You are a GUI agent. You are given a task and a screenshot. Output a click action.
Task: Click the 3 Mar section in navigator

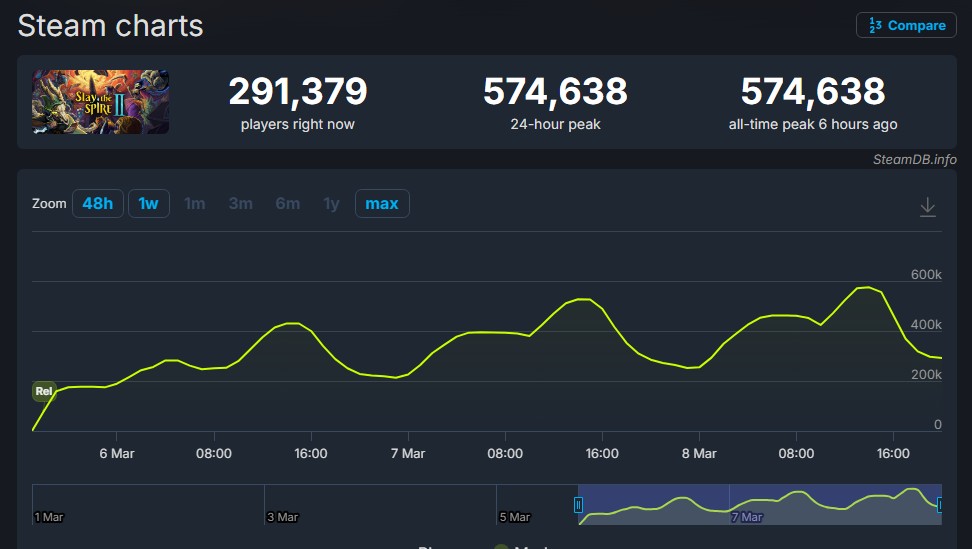pos(380,505)
